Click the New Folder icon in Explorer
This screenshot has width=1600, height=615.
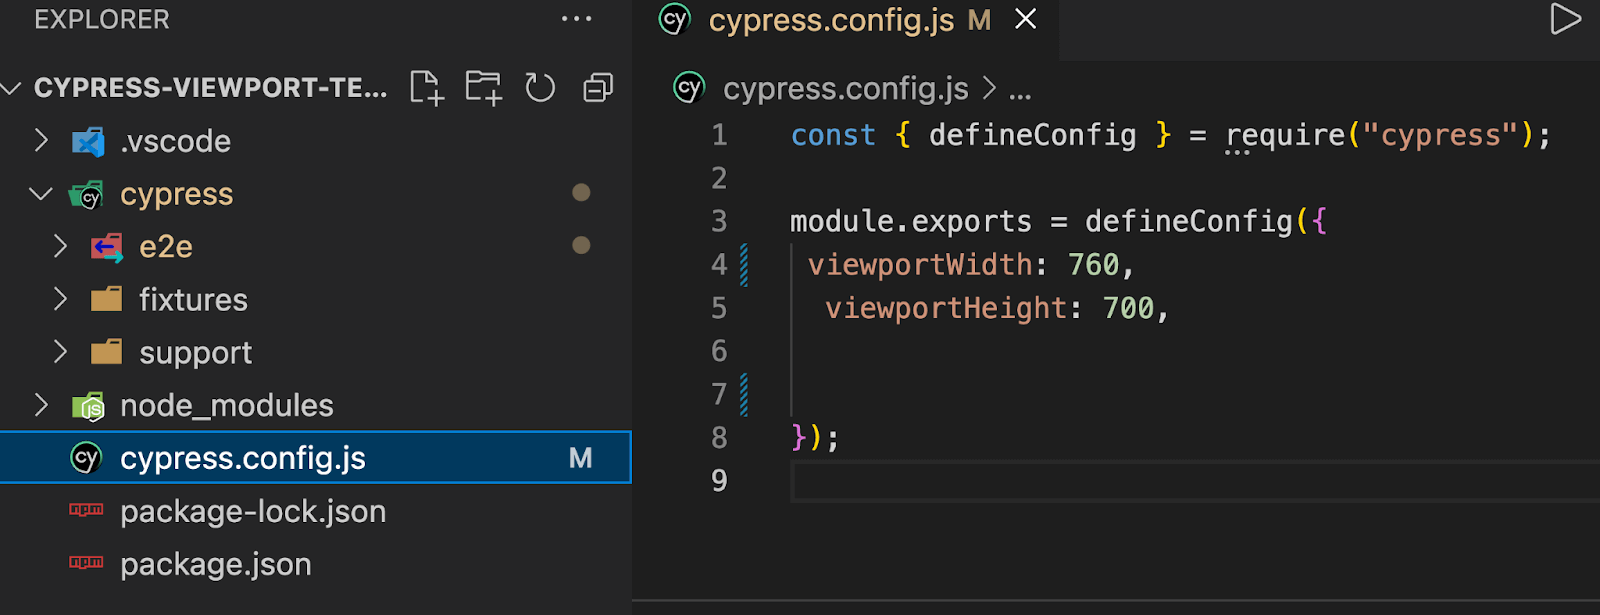pyautogui.click(x=484, y=88)
